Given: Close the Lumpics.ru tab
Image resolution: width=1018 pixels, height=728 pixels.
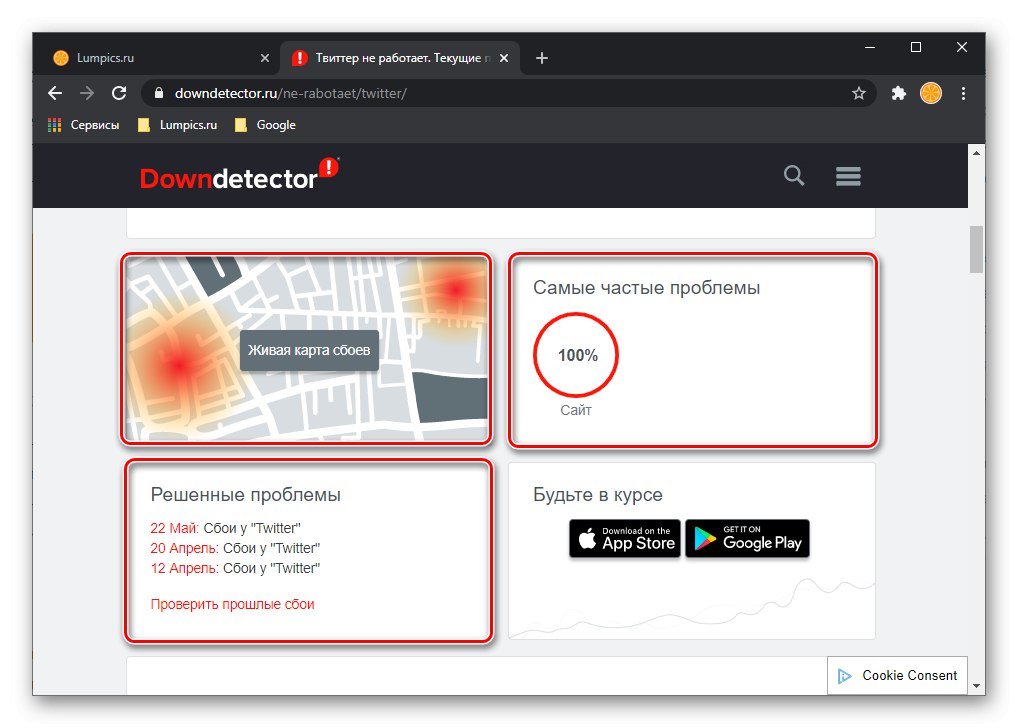Looking at the screenshot, I should pos(265,58).
